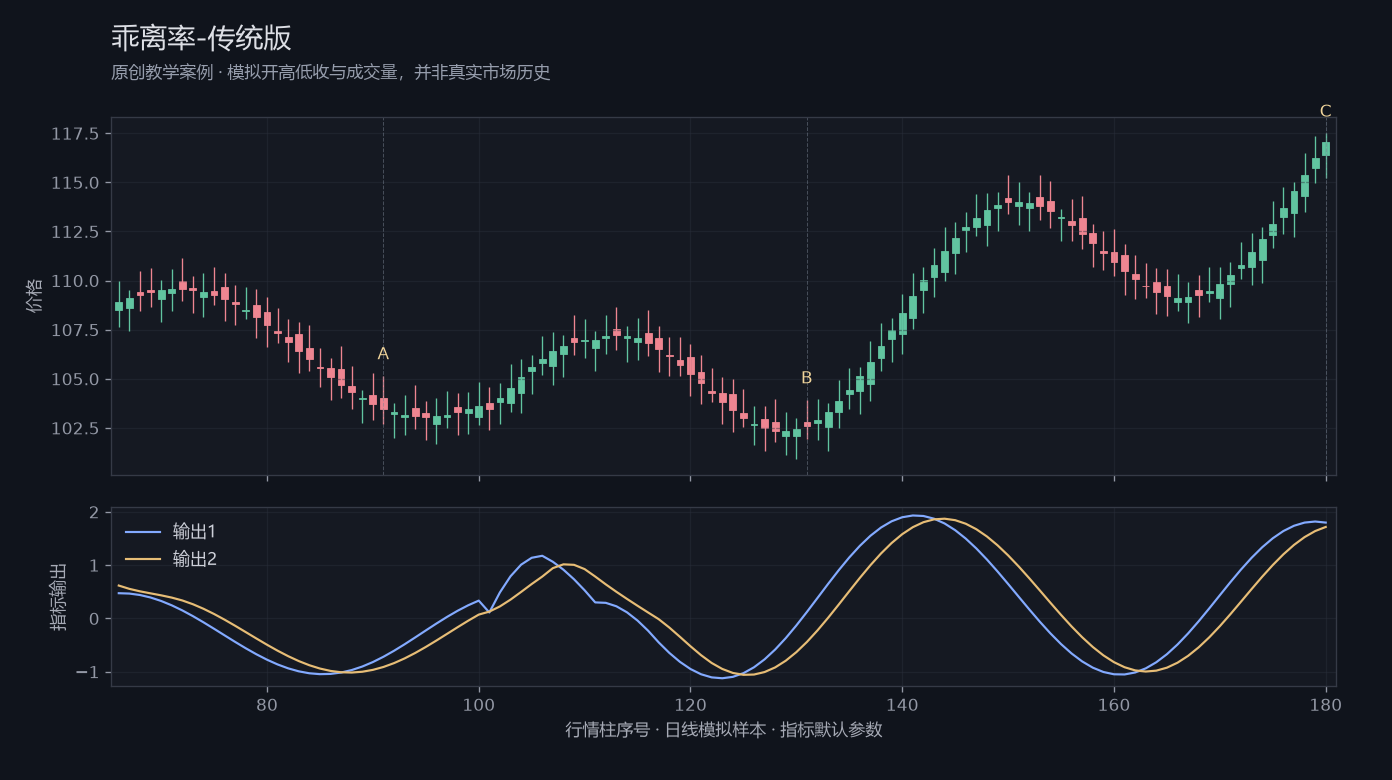This screenshot has height=780, width=1392.
Task: Click the yellow line swatch for 输出2
Action: [x=142, y=560]
